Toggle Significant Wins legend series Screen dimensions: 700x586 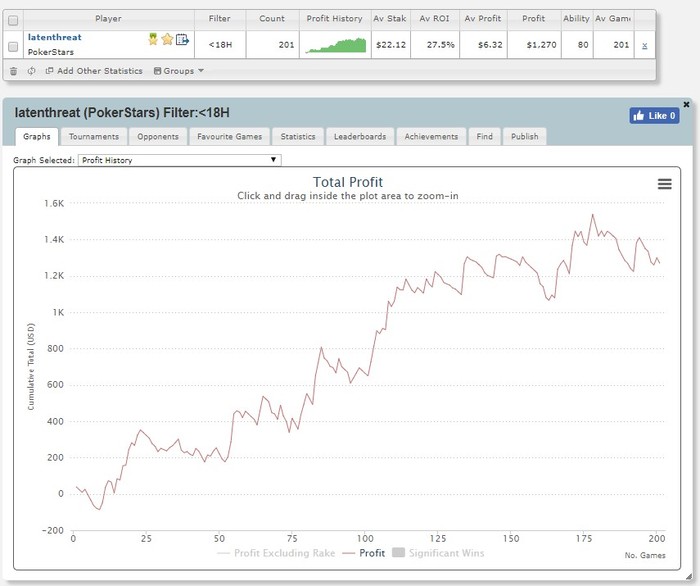[438, 553]
